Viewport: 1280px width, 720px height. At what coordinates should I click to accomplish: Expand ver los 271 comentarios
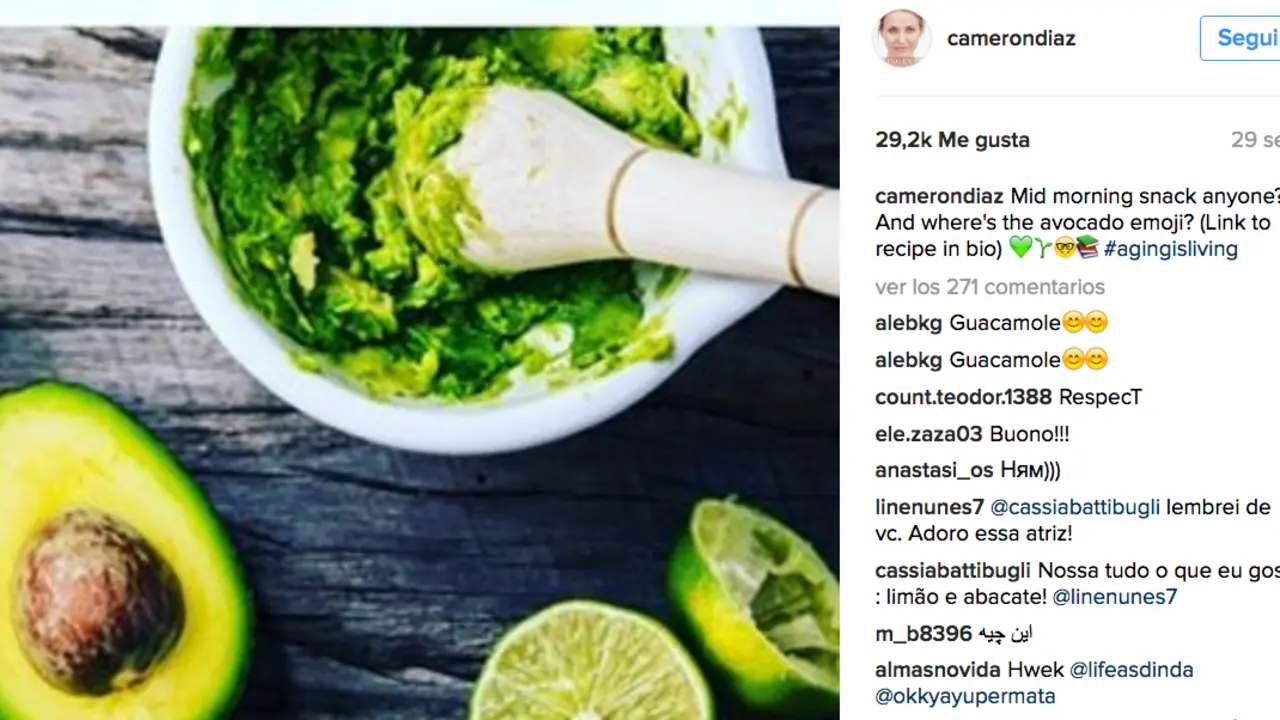pyautogui.click(x=990, y=287)
